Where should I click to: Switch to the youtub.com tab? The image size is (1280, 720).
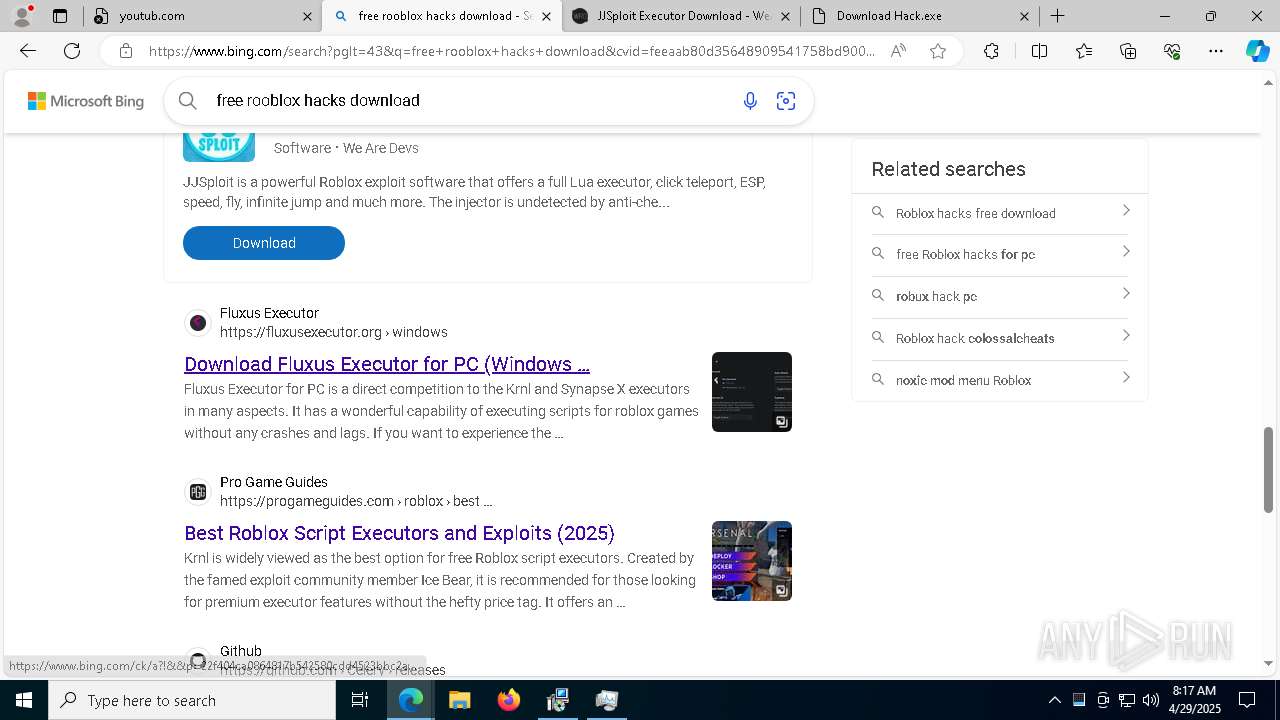tap(200, 16)
